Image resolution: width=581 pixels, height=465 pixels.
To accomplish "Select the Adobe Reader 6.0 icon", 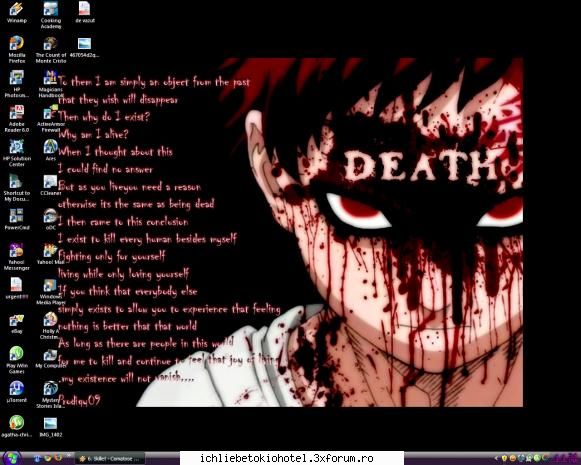I will (17, 119).
